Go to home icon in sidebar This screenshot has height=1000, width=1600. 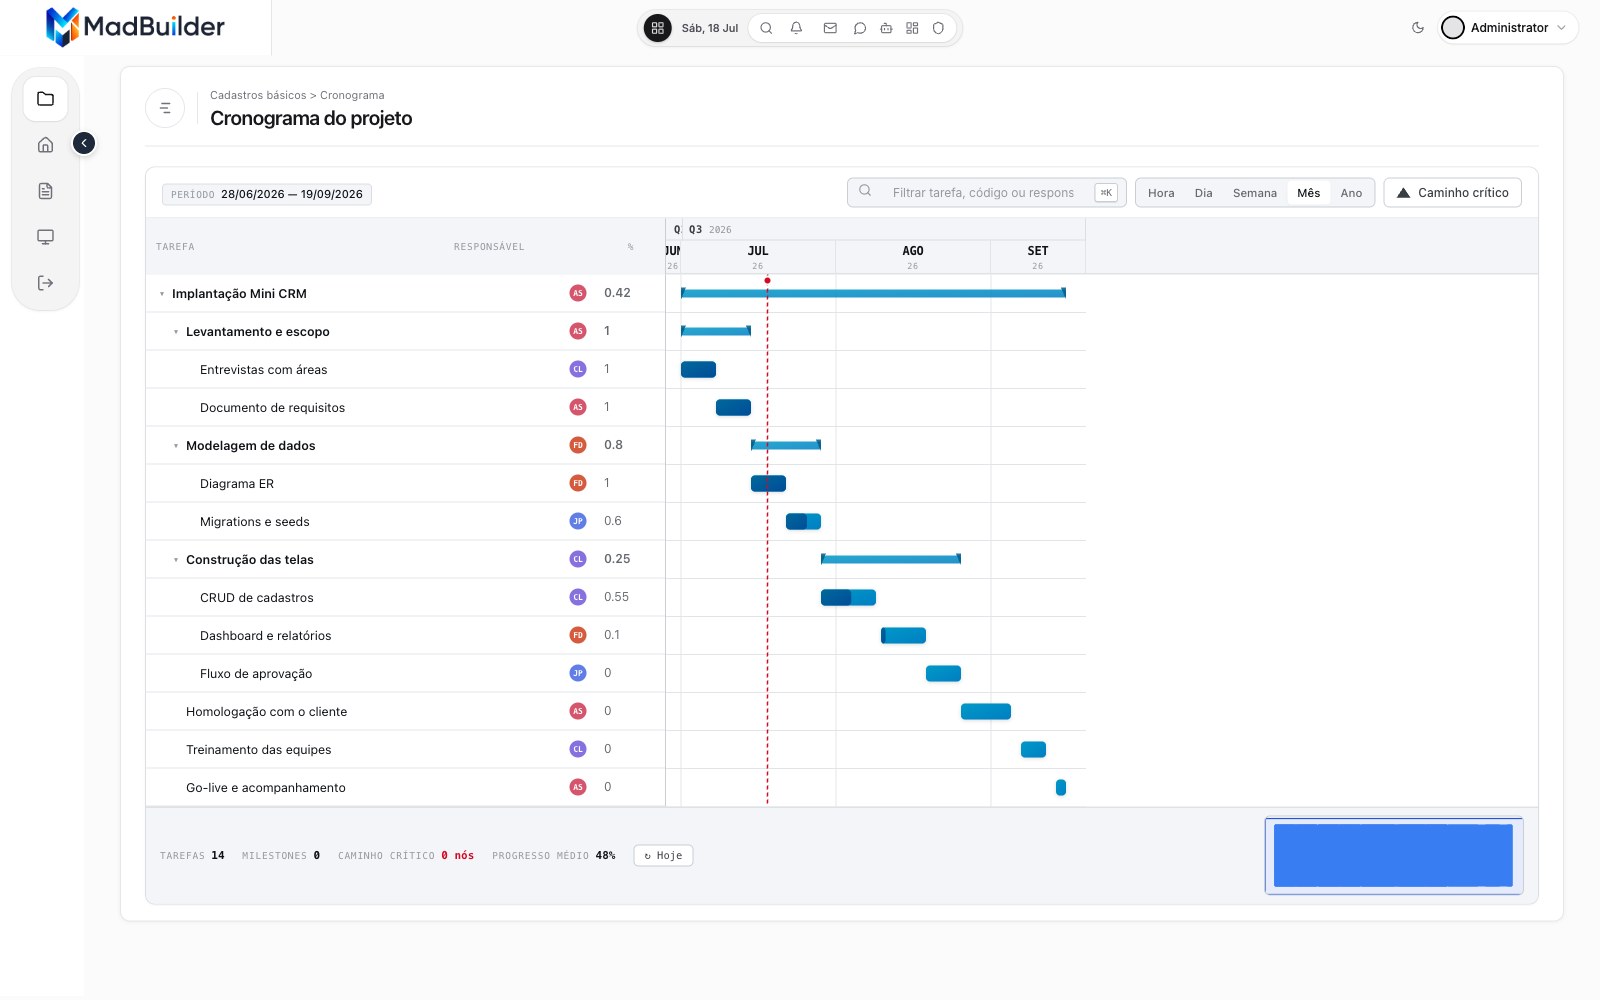point(45,145)
